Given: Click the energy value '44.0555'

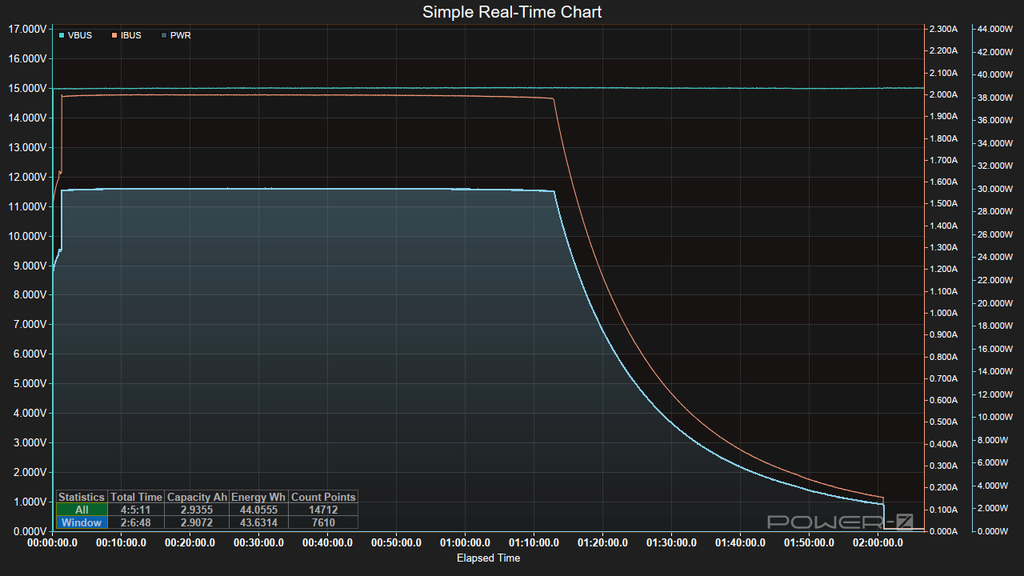Looking at the screenshot, I should click(x=259, y=510).
